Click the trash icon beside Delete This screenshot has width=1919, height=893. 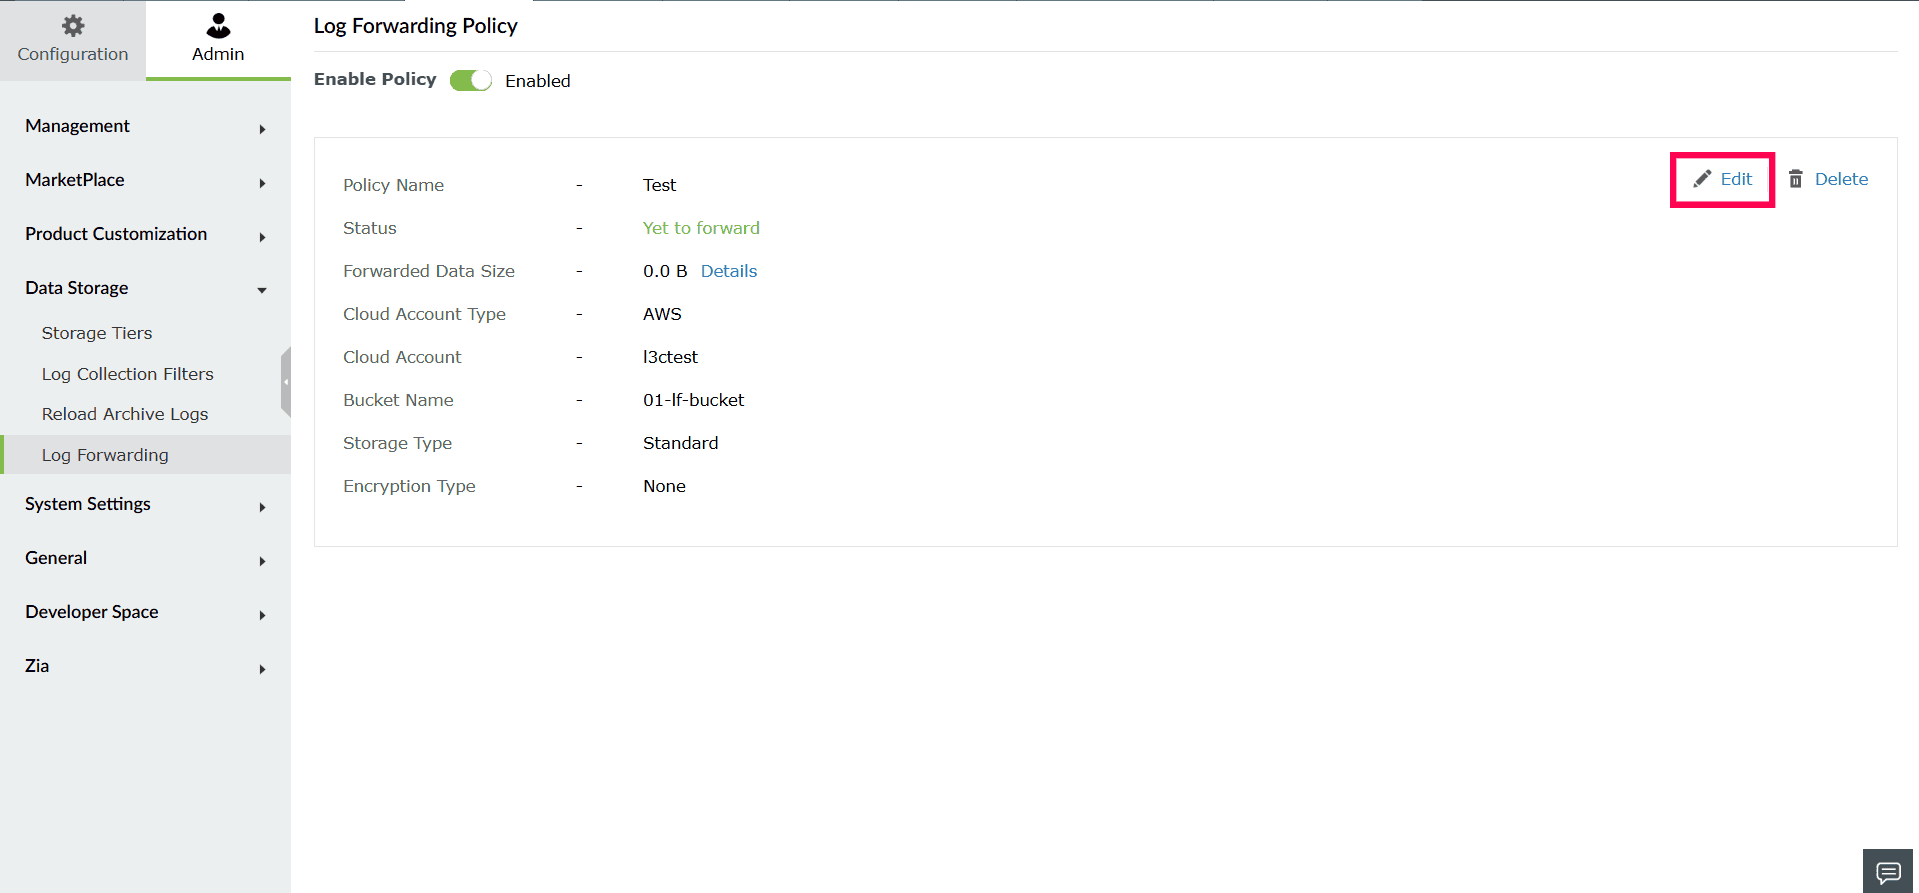pyautogui.click(x=1796, y=179)
